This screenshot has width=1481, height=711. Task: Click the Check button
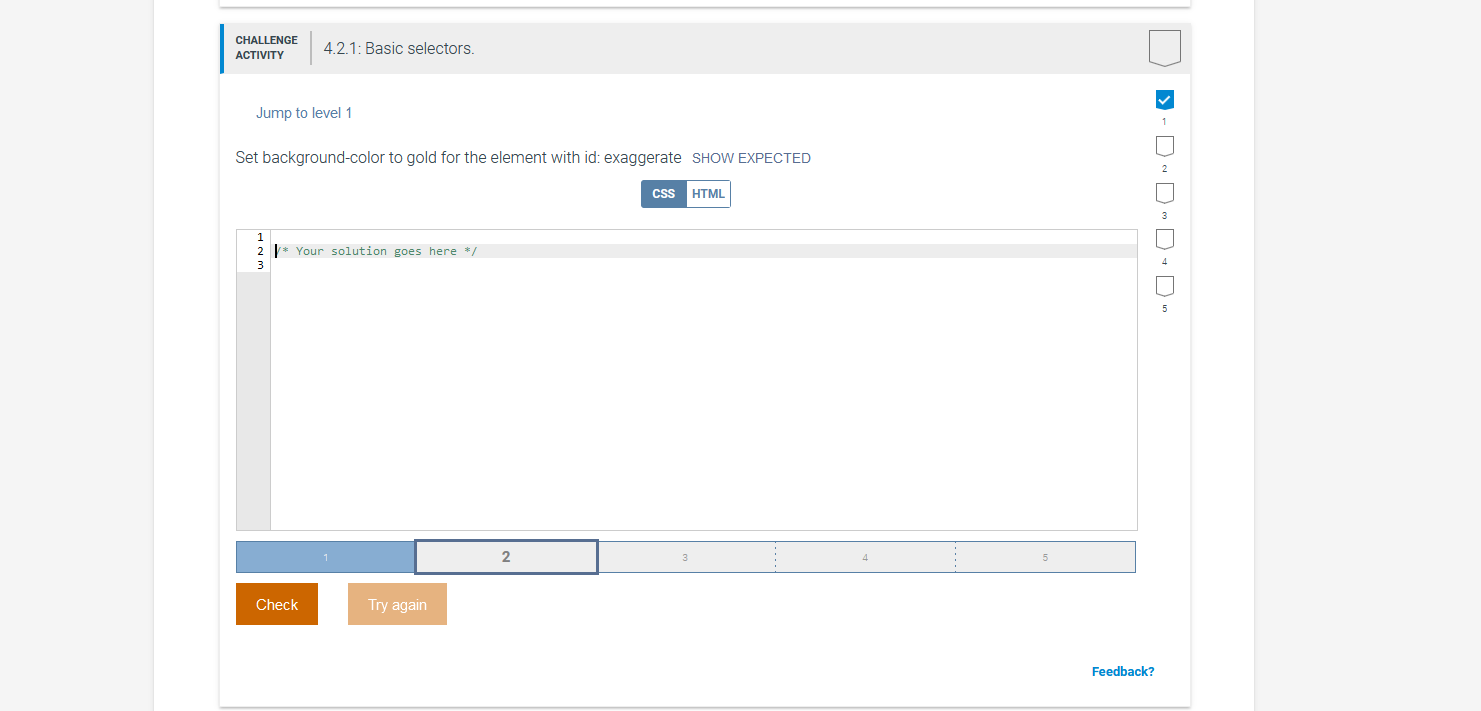pos(276,604)
